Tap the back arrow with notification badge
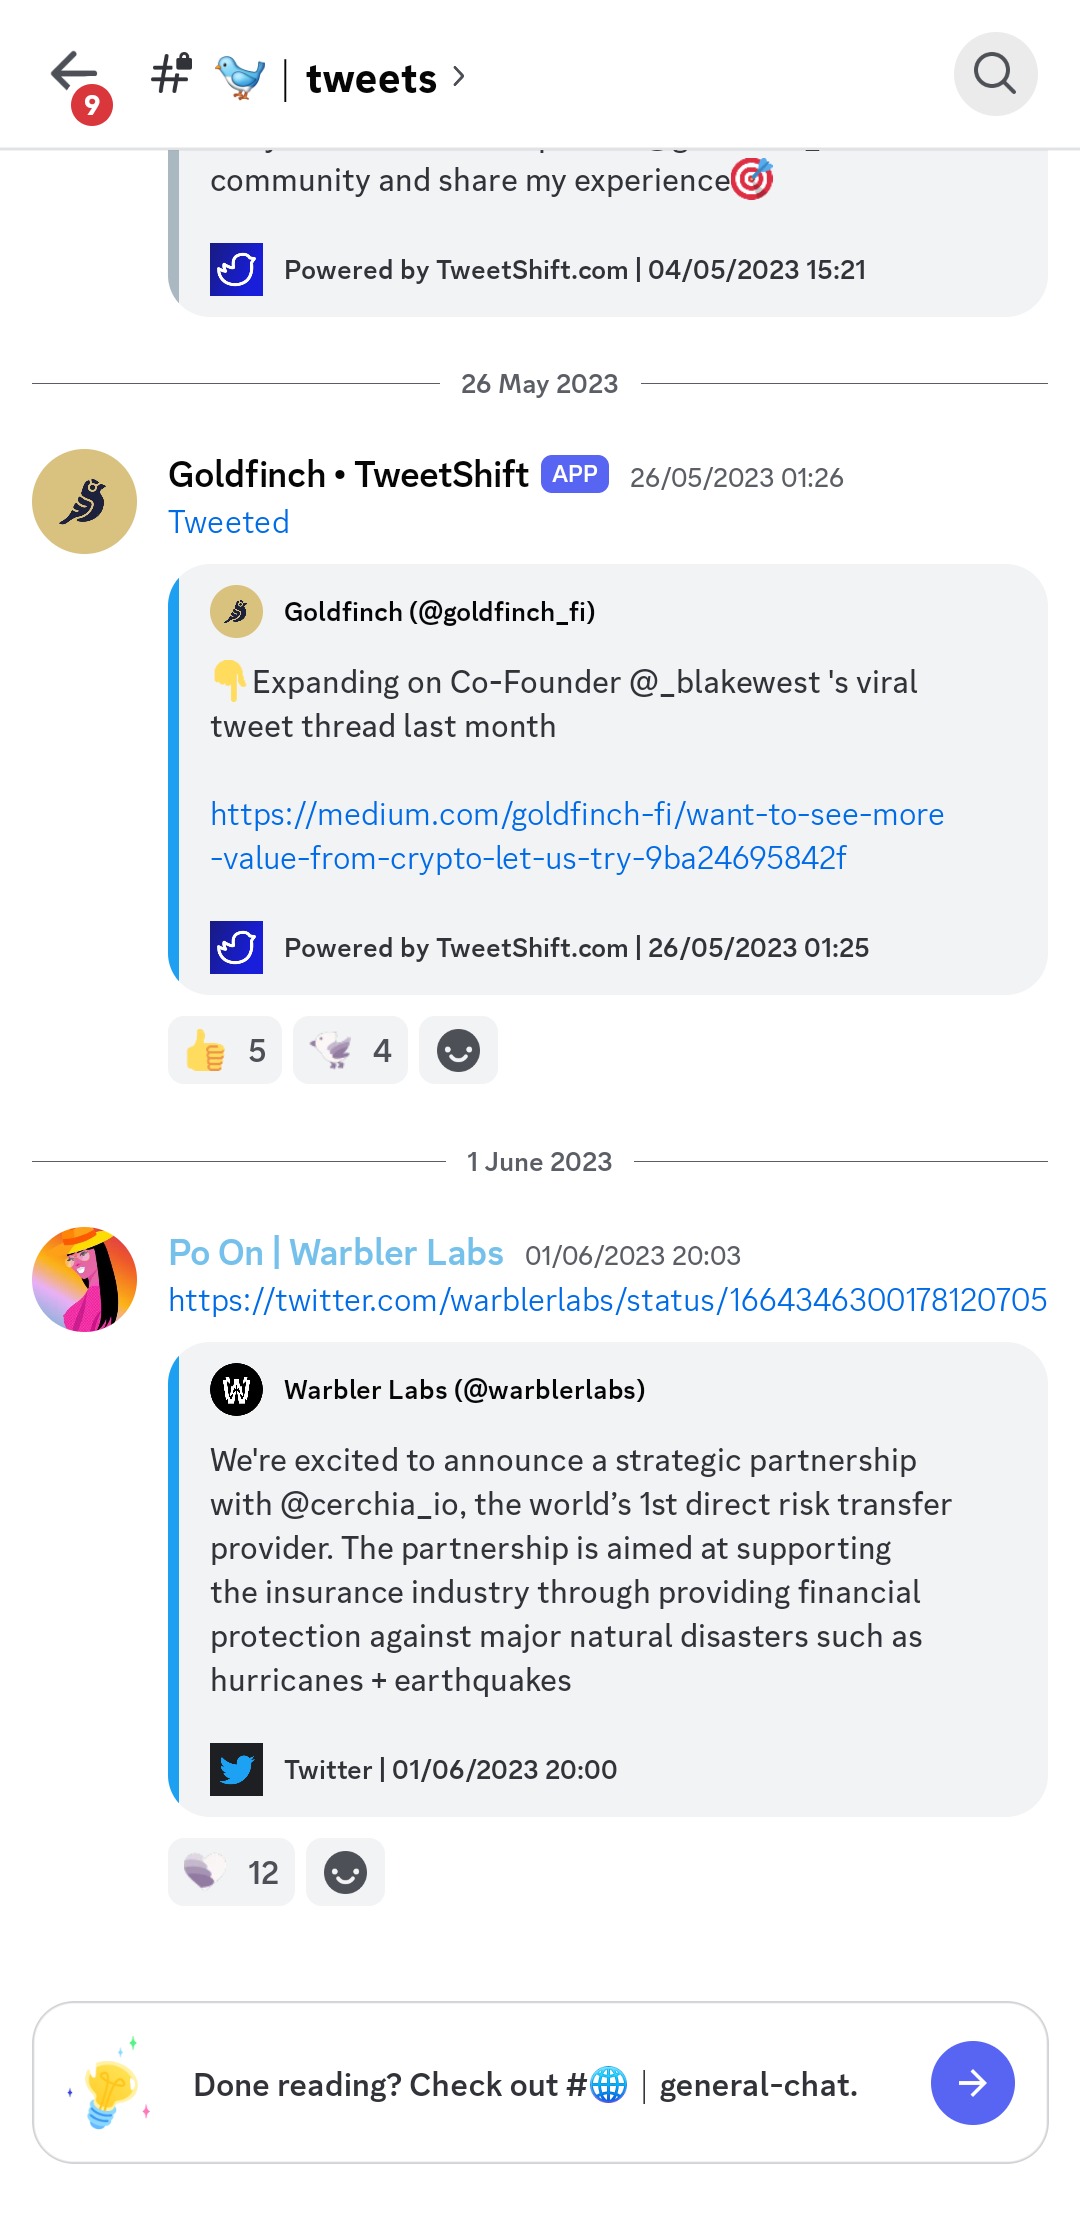The height and width of the screenshot is (2216, 1080). 76,76
